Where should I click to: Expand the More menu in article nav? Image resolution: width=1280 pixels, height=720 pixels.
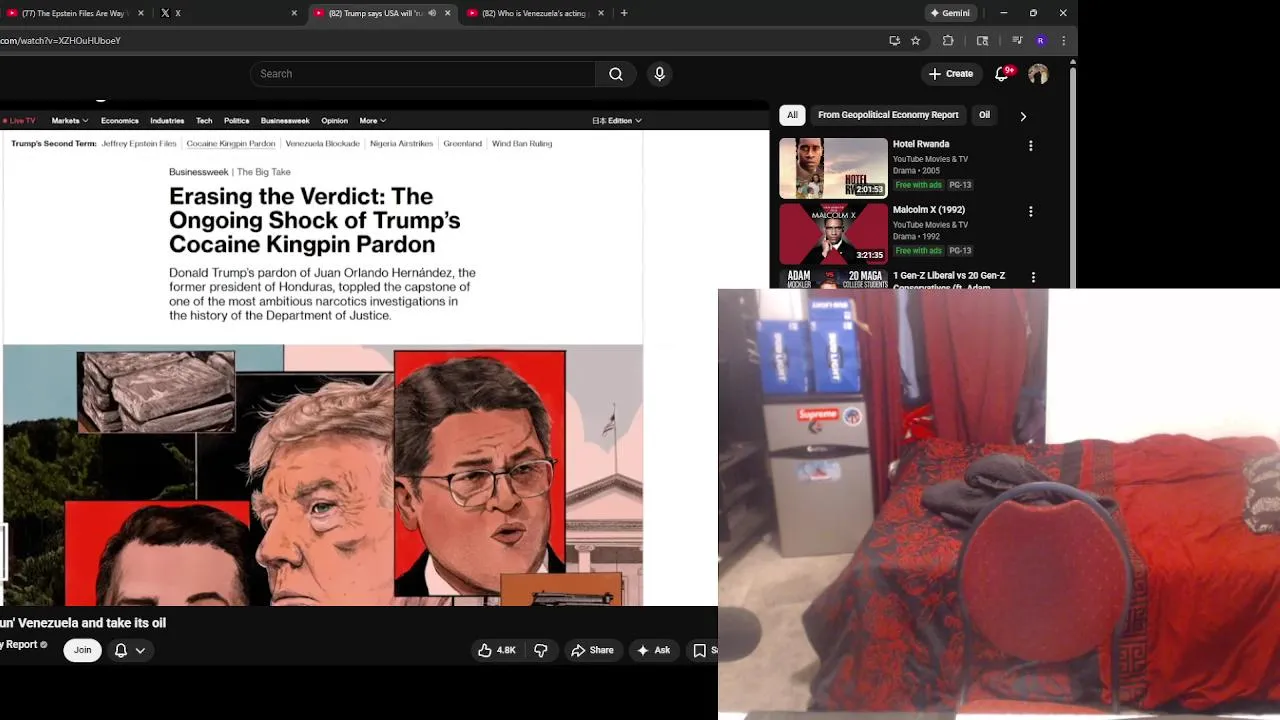[373, 121]
